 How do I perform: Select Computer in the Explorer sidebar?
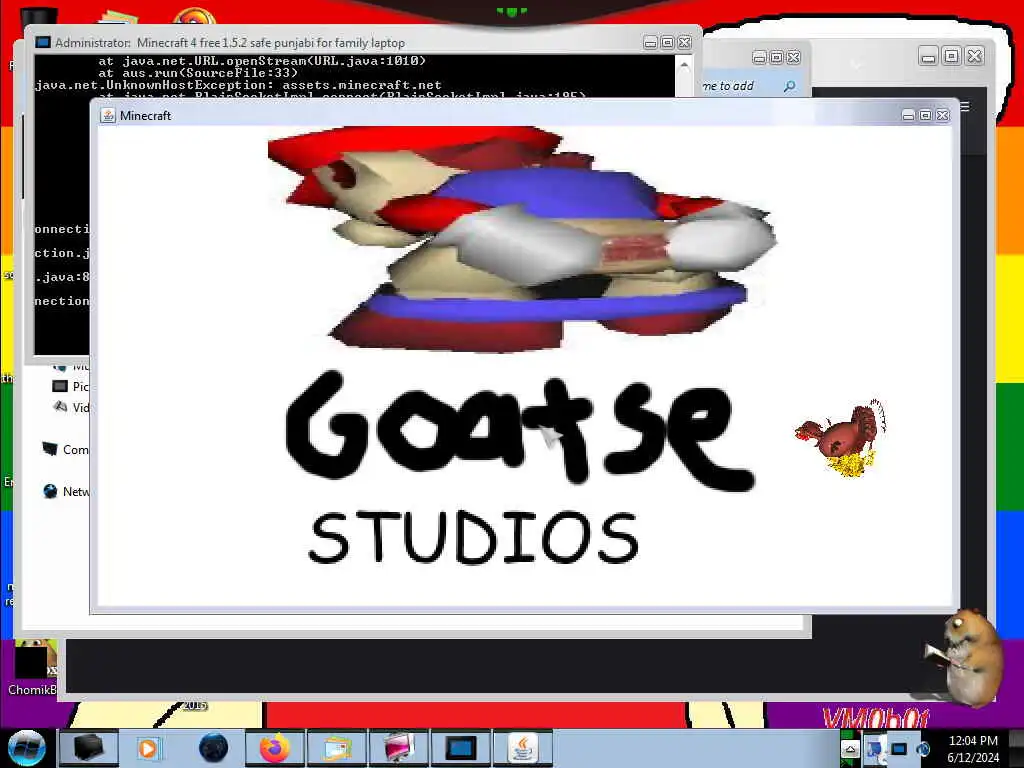tap(65, 449)
